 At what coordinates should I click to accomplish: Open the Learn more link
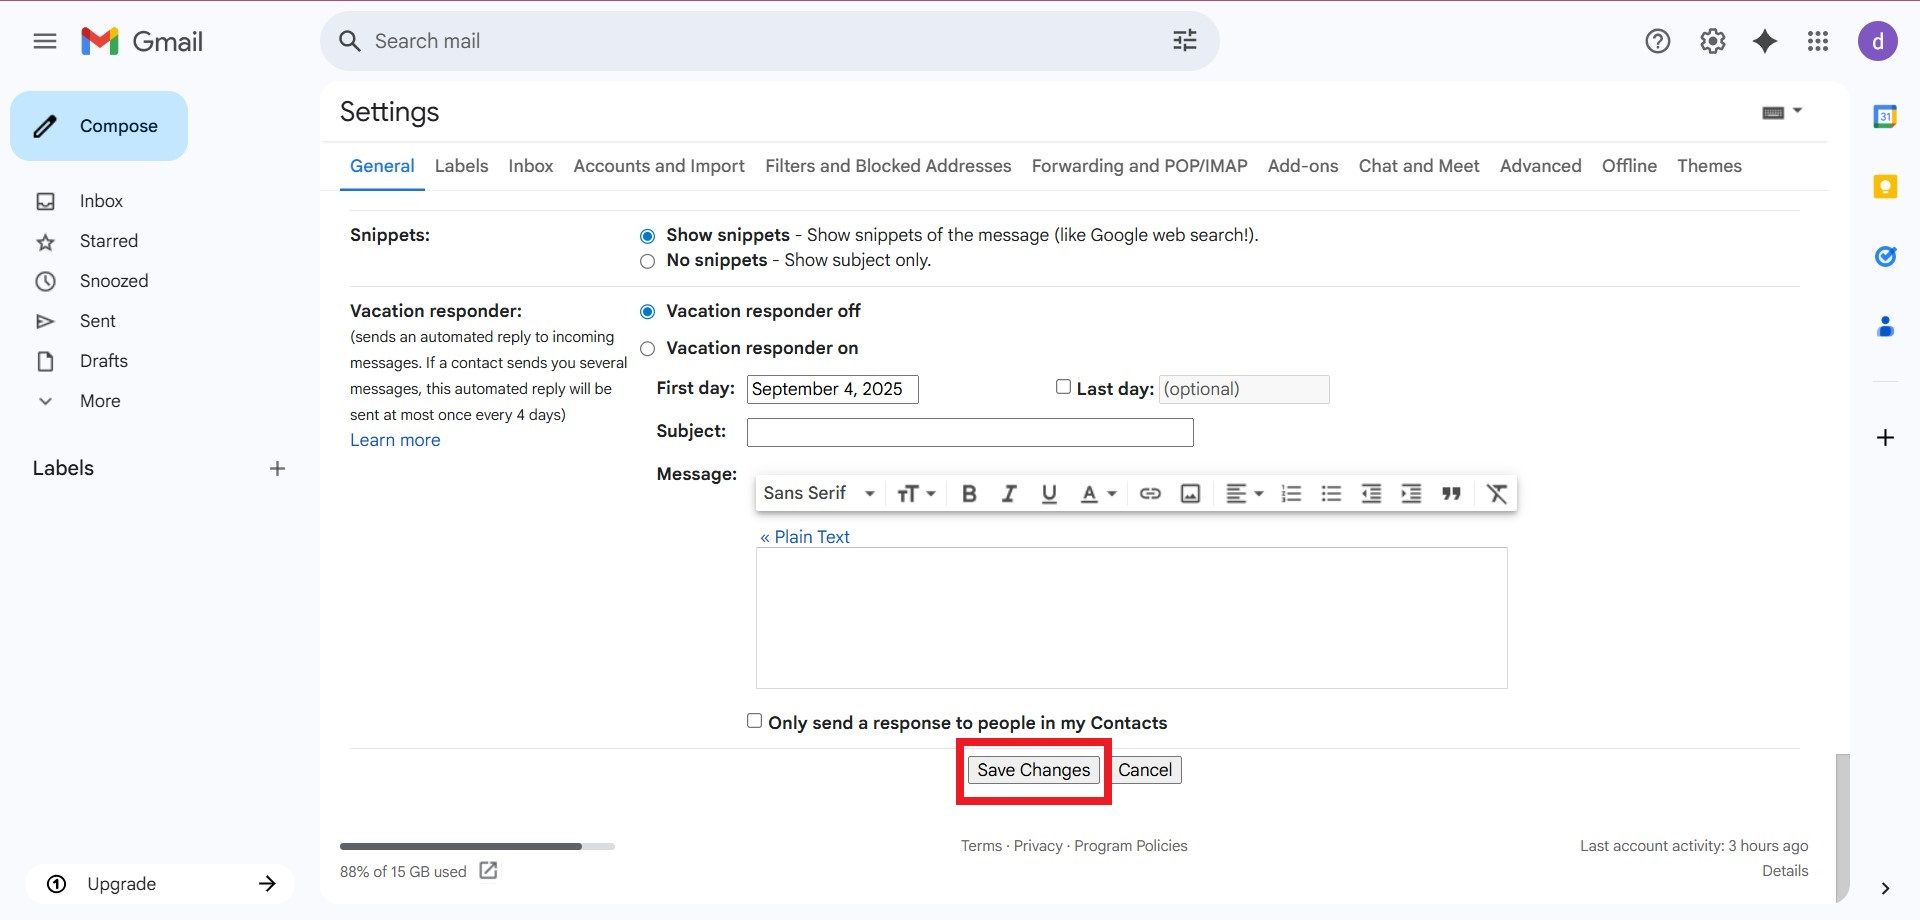pyautogui.click(x=395, y=440)
